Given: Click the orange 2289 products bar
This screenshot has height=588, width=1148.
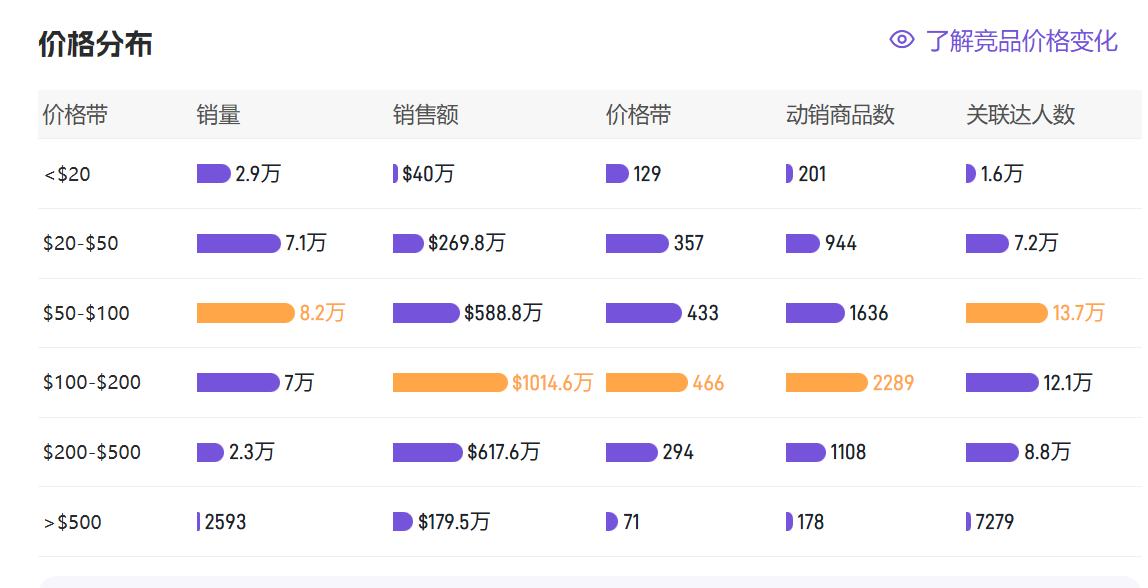Looking at the screenshot, I should pos(827,382).
